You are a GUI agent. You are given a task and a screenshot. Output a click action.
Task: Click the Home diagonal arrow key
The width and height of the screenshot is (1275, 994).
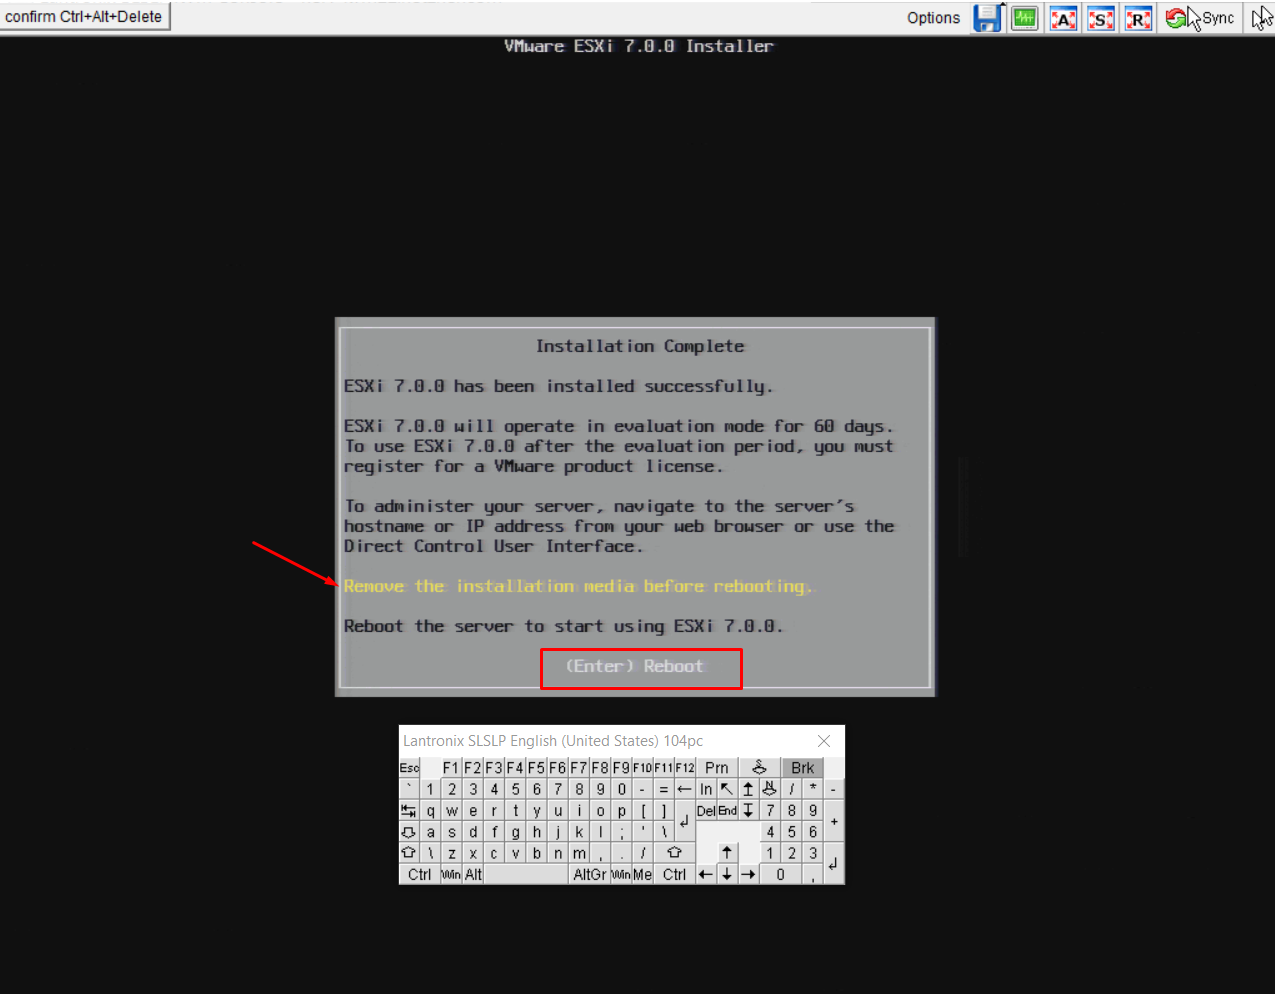[727, 789]
